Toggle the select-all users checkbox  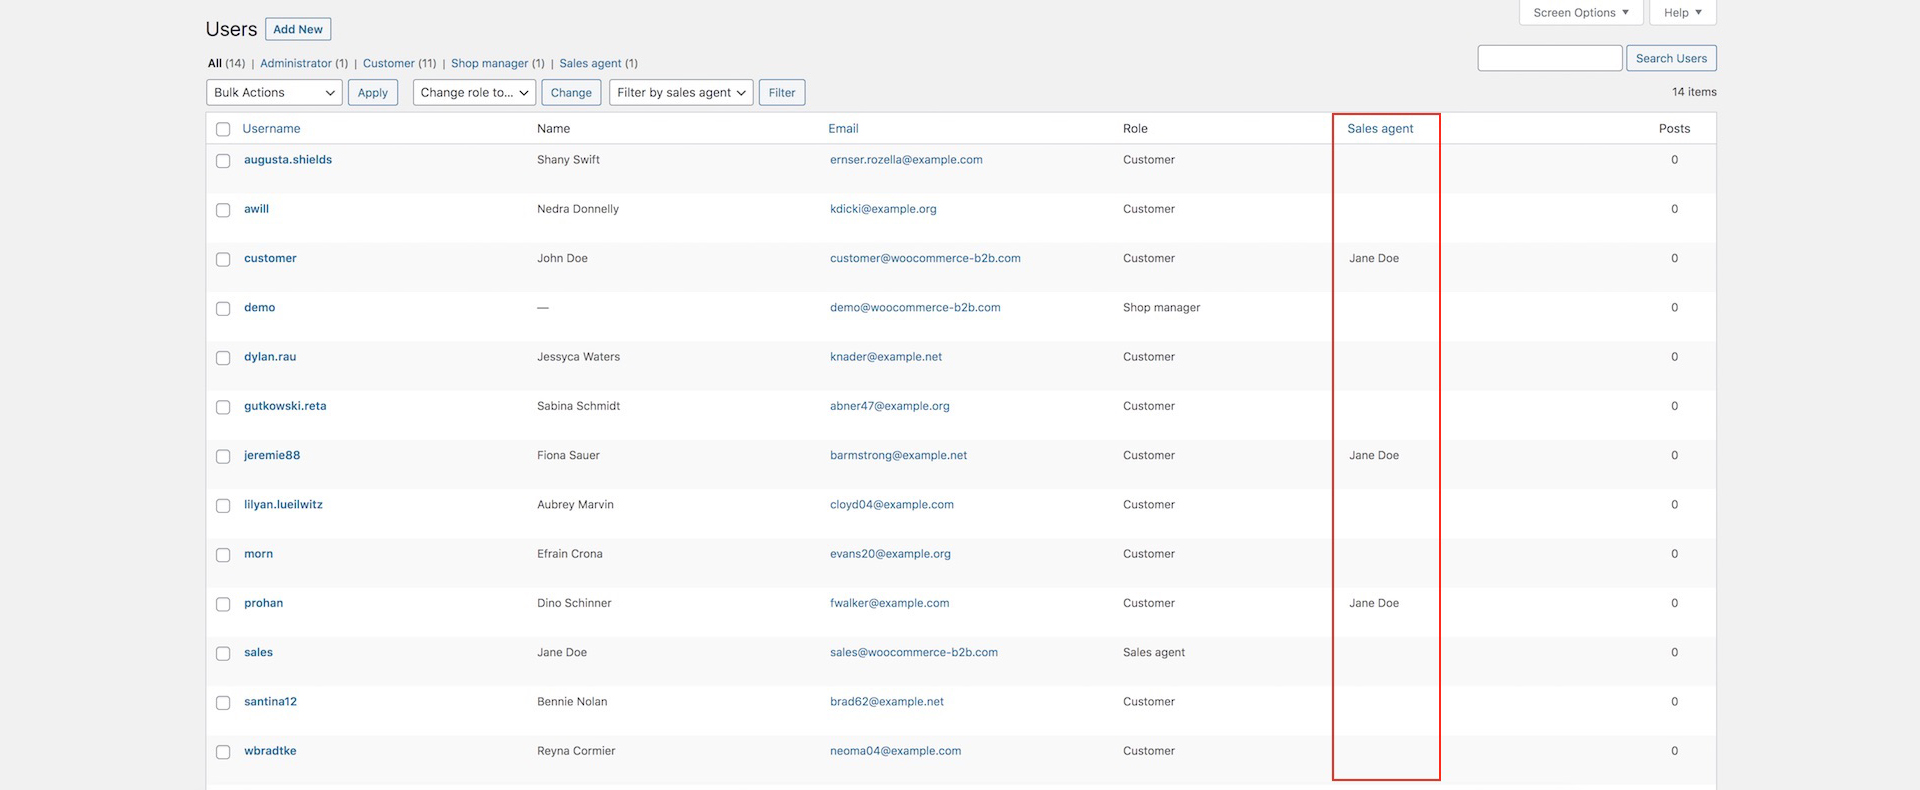[x=223, y=129]
